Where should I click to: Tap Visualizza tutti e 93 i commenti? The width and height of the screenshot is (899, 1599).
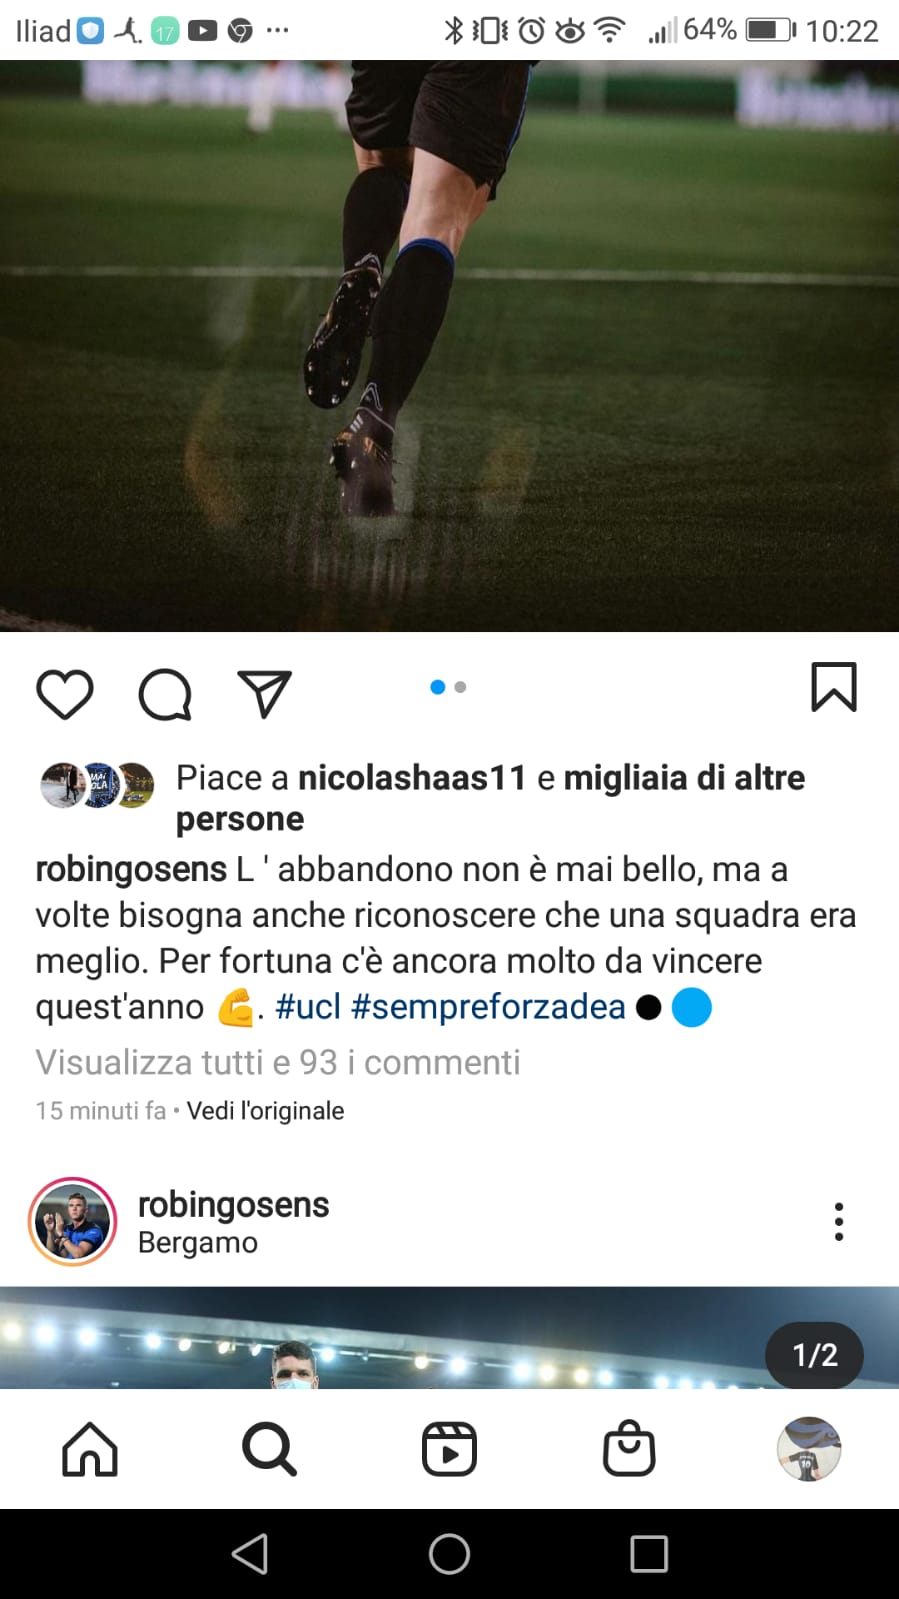click(x=278, y=1062)
